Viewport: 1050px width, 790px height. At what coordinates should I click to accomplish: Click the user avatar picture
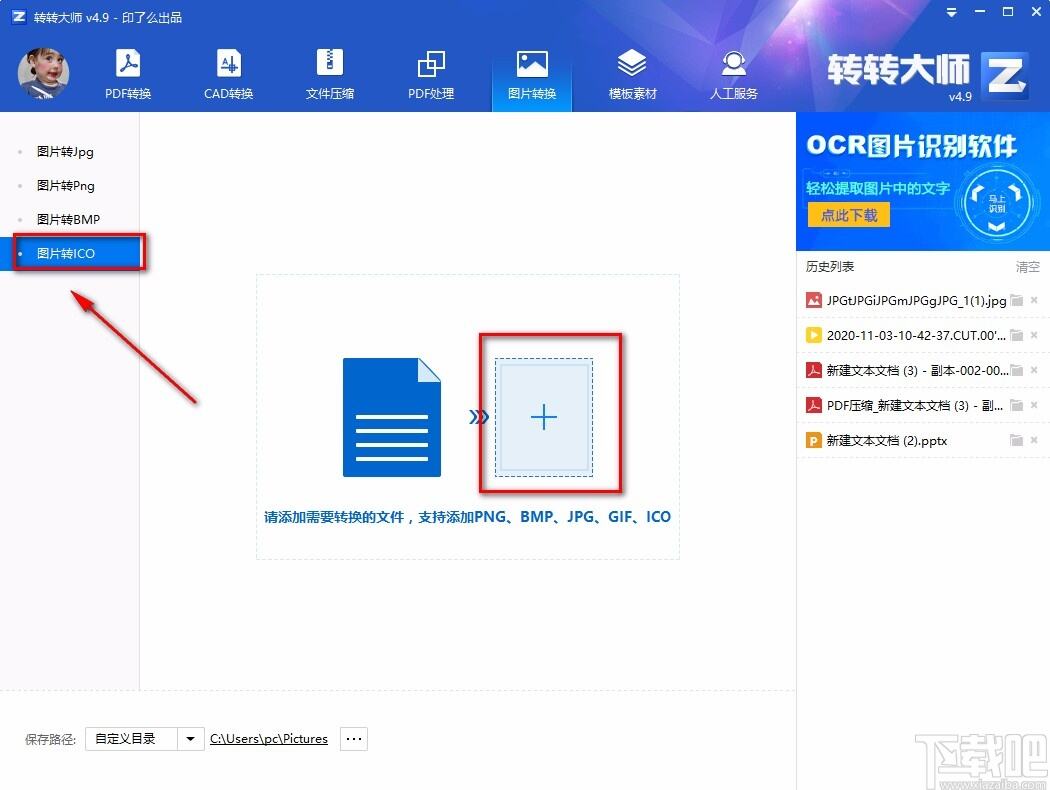[44, 73]
